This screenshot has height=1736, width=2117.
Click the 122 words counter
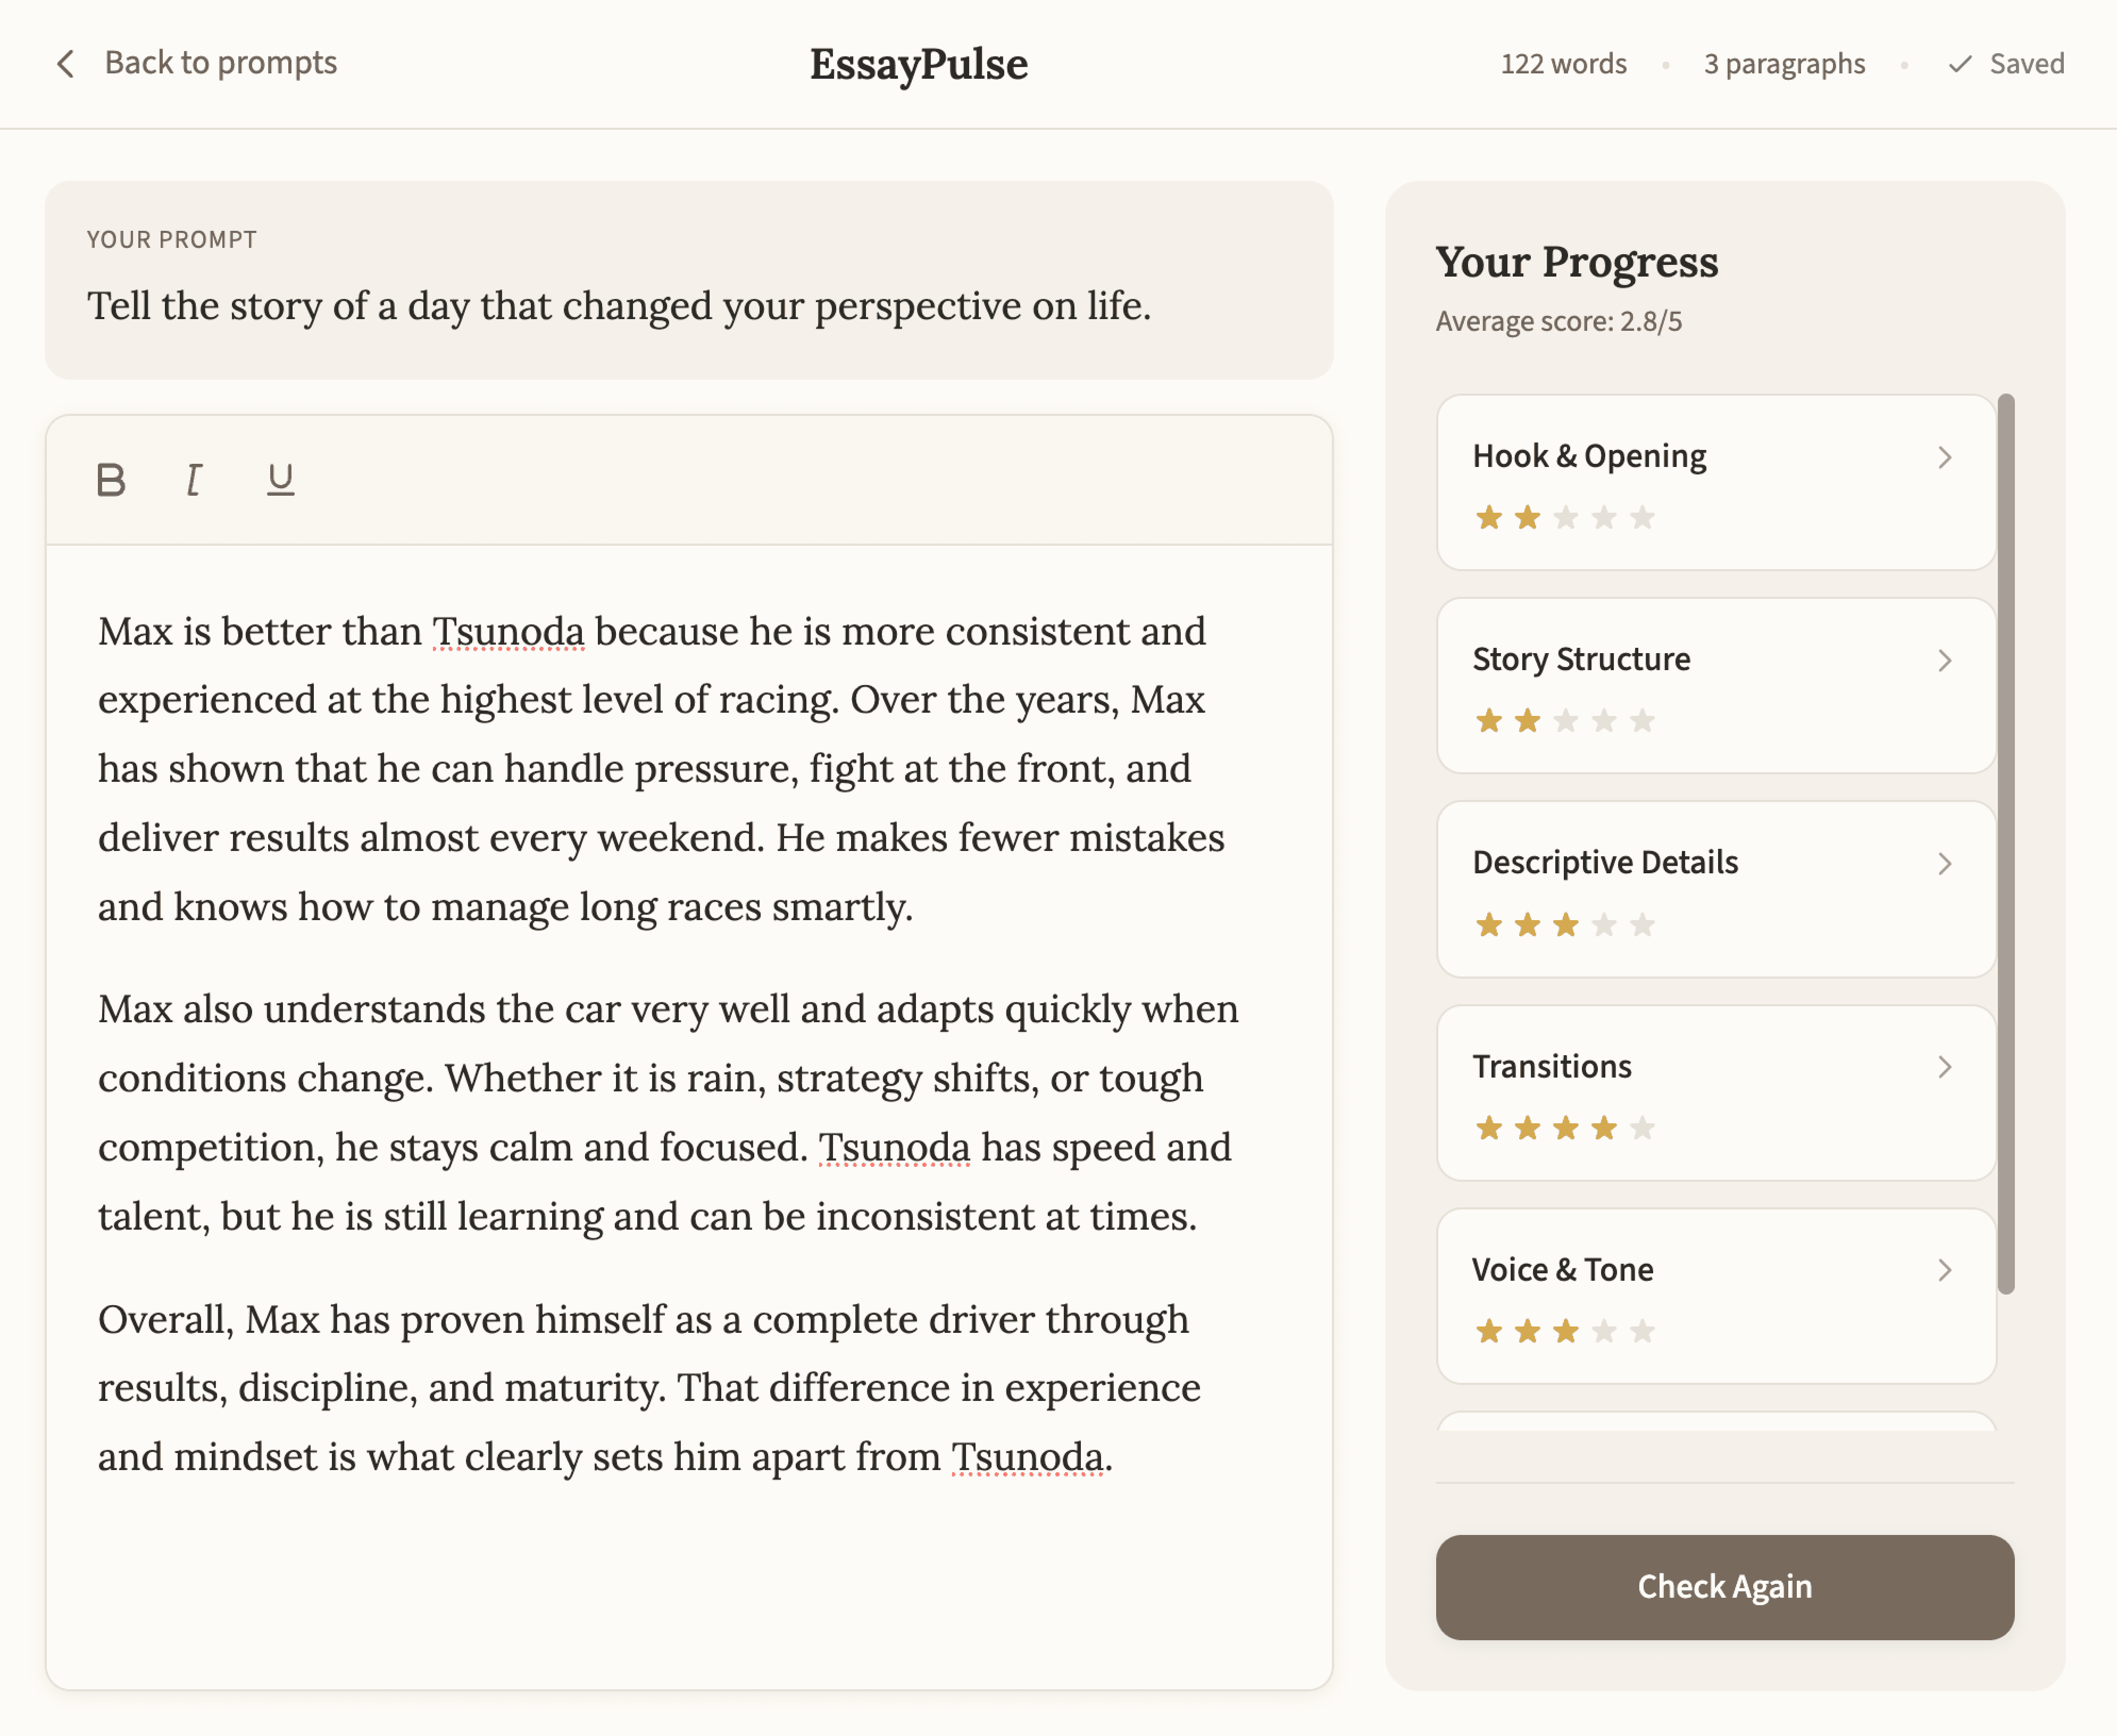(x=1563, y=64)
